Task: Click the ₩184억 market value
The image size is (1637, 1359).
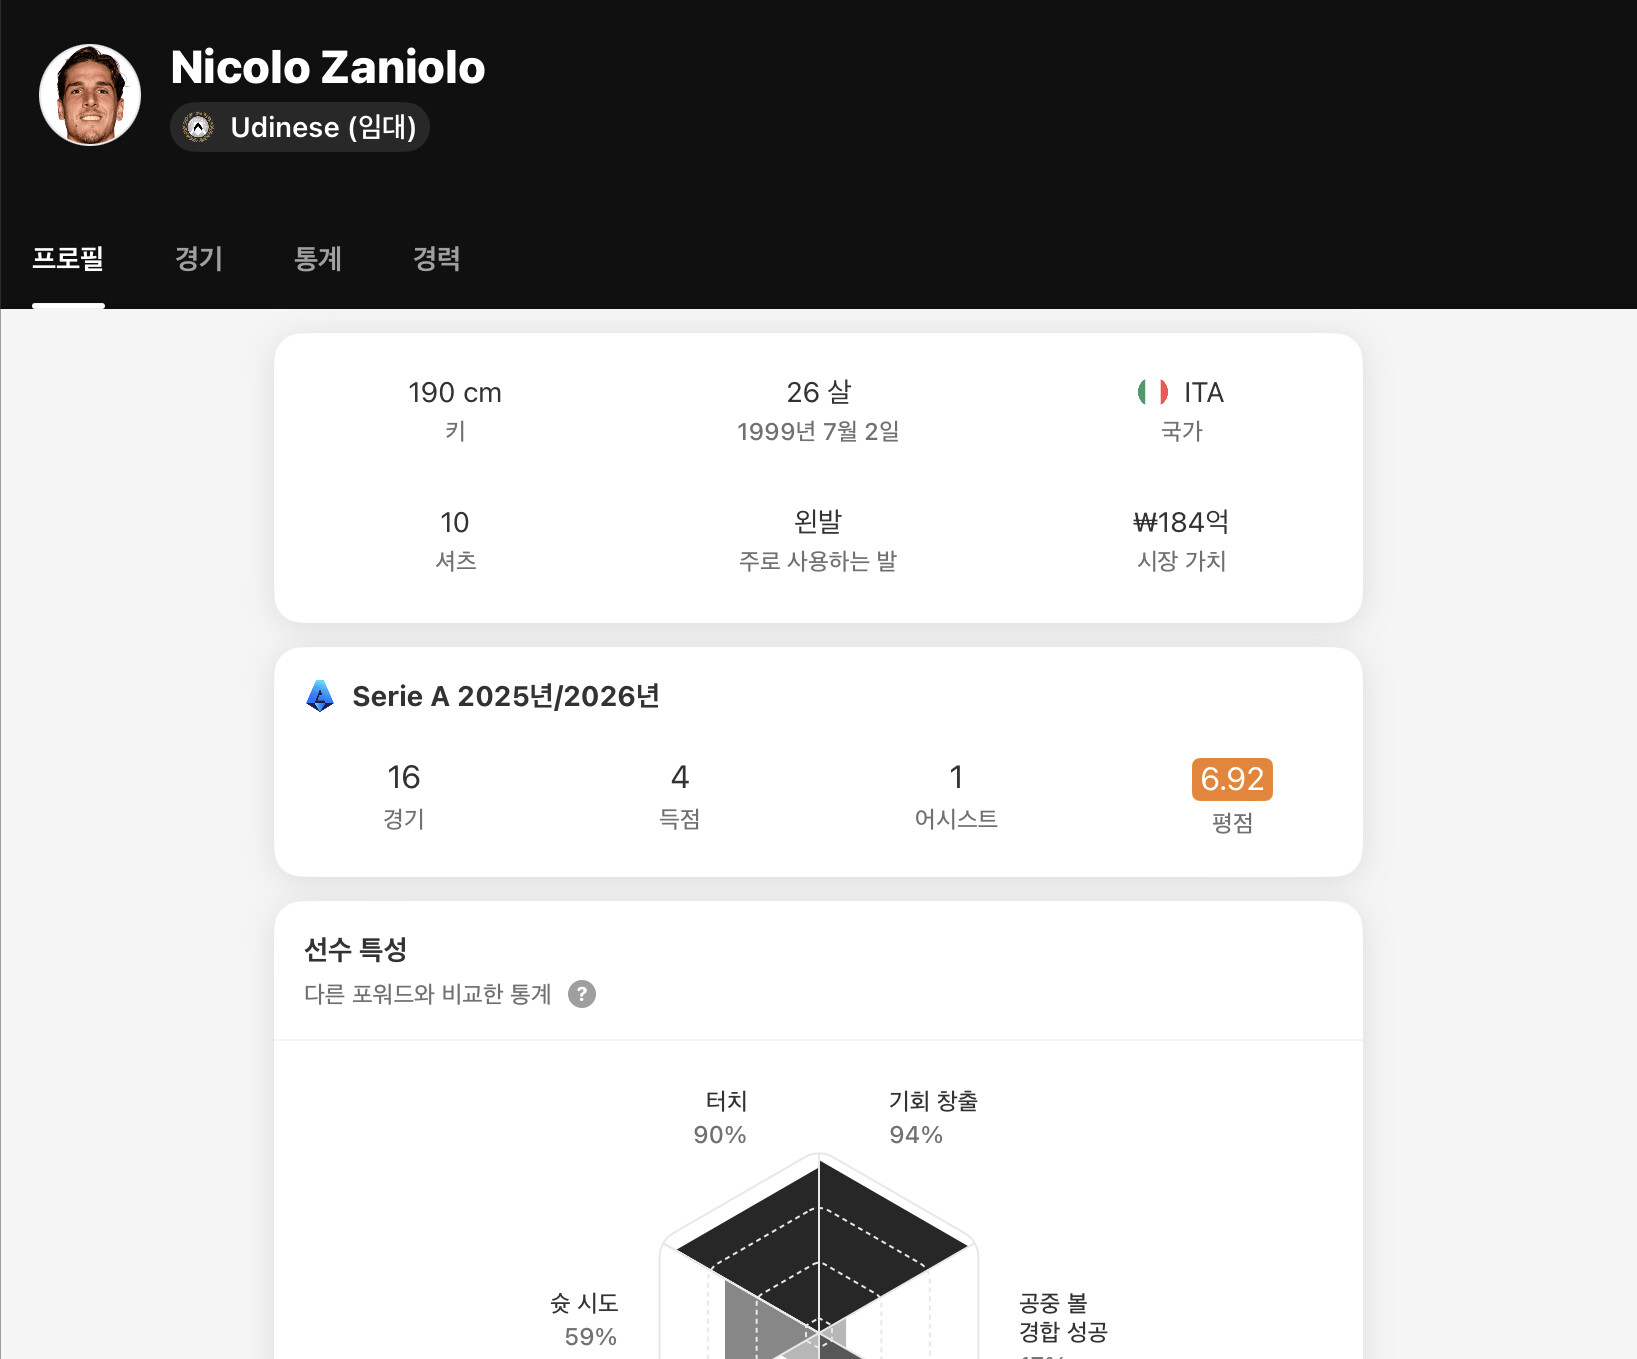Action: pyautogui.click(x=1181, y=522)
